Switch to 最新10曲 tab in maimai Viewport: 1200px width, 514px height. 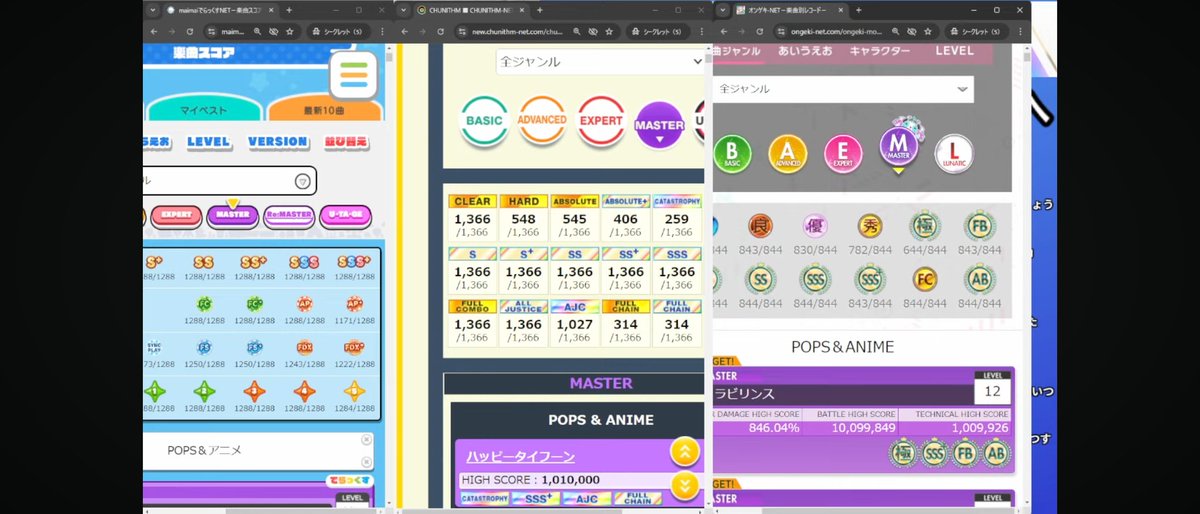(325, 110)
